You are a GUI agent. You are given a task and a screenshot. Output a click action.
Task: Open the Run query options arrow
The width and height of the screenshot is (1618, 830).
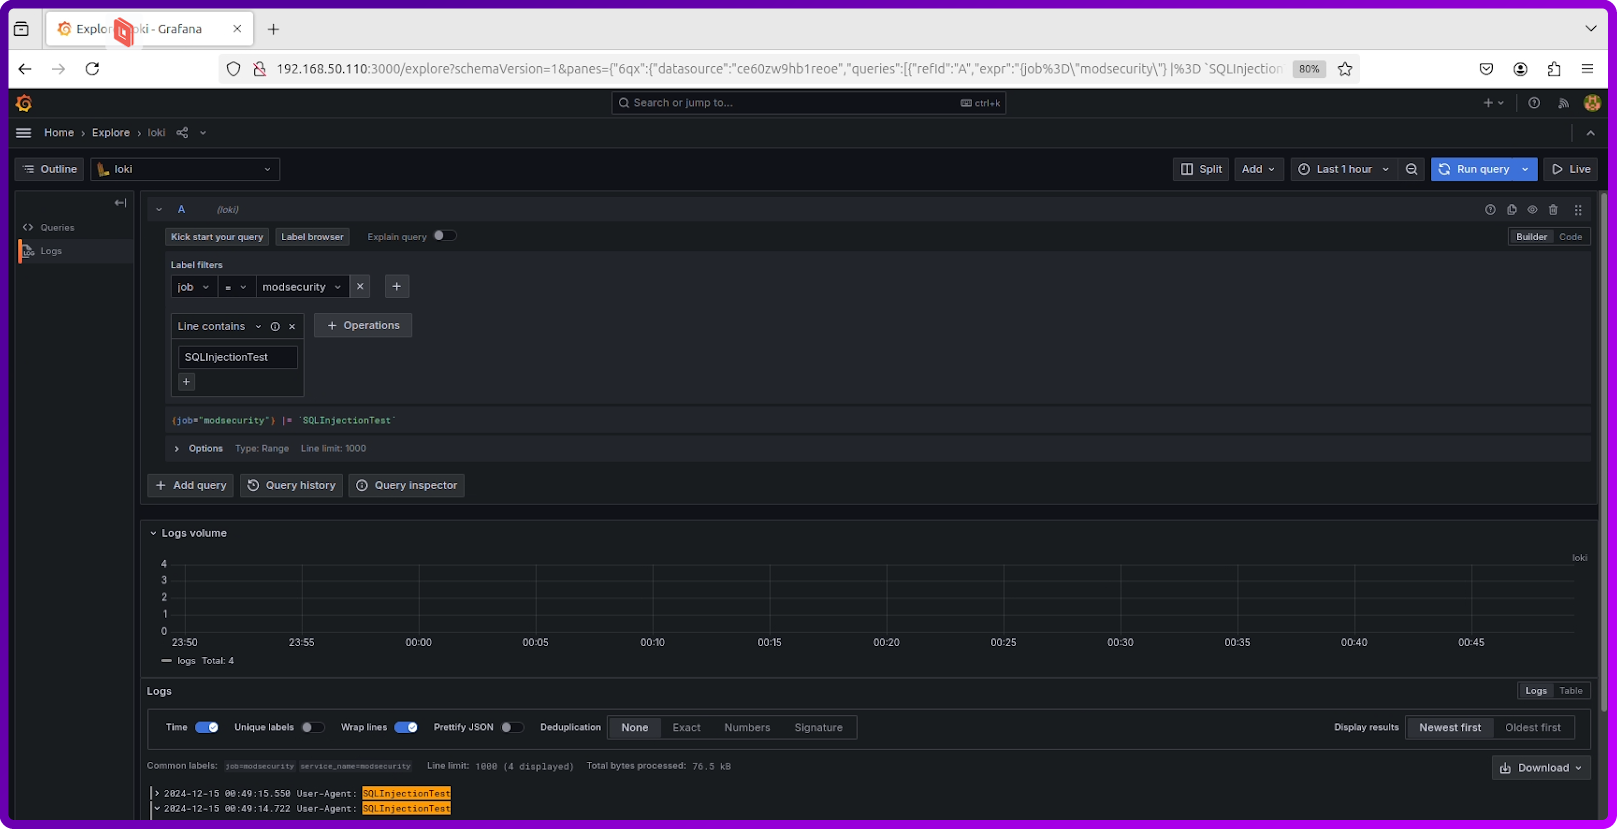click(x=1525, y=170)
